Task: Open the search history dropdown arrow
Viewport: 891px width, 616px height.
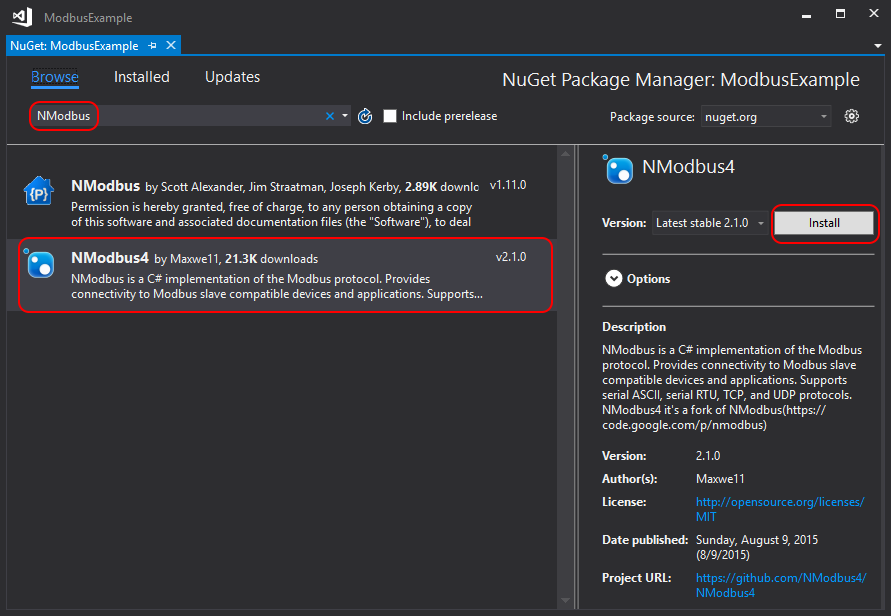Action: pos(345,116)
